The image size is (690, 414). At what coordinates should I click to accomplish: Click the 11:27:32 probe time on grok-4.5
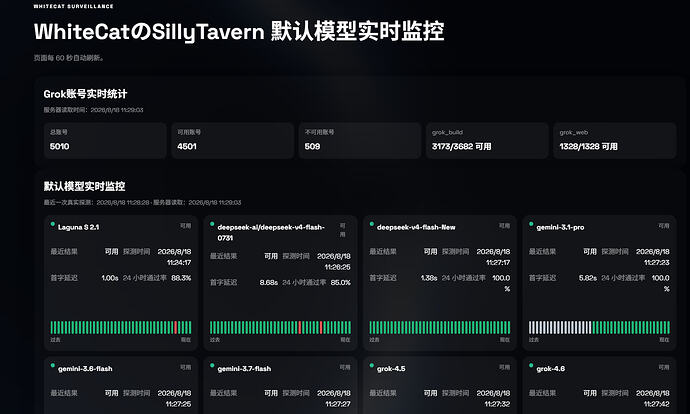[498, 404]
